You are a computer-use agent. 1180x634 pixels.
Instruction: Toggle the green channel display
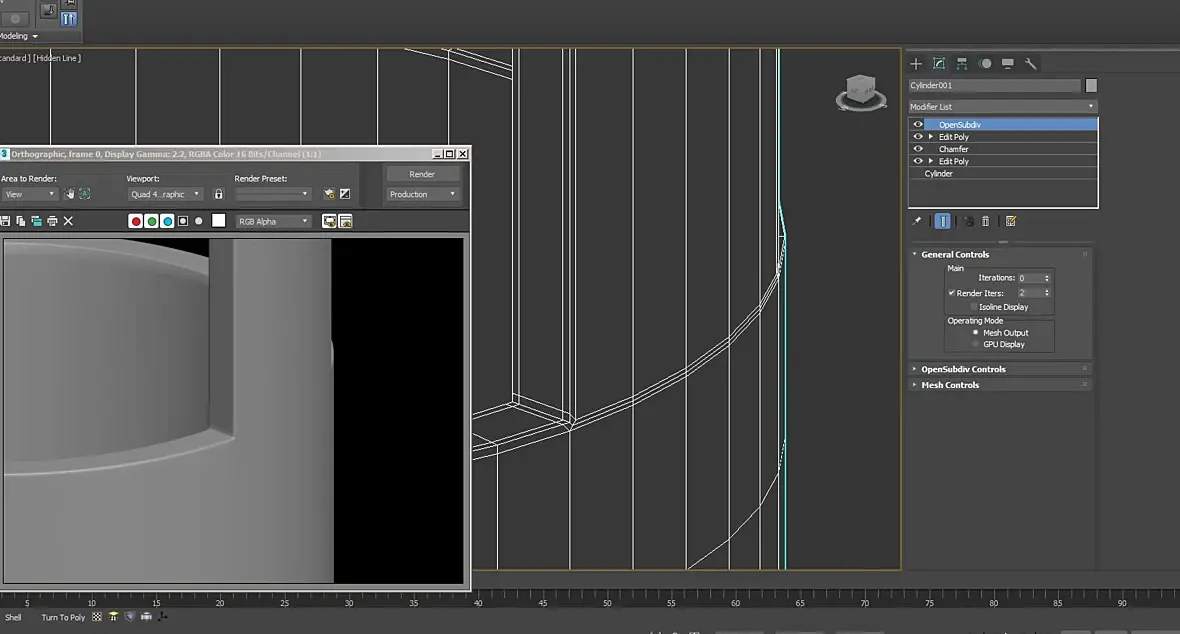point(151,221)
